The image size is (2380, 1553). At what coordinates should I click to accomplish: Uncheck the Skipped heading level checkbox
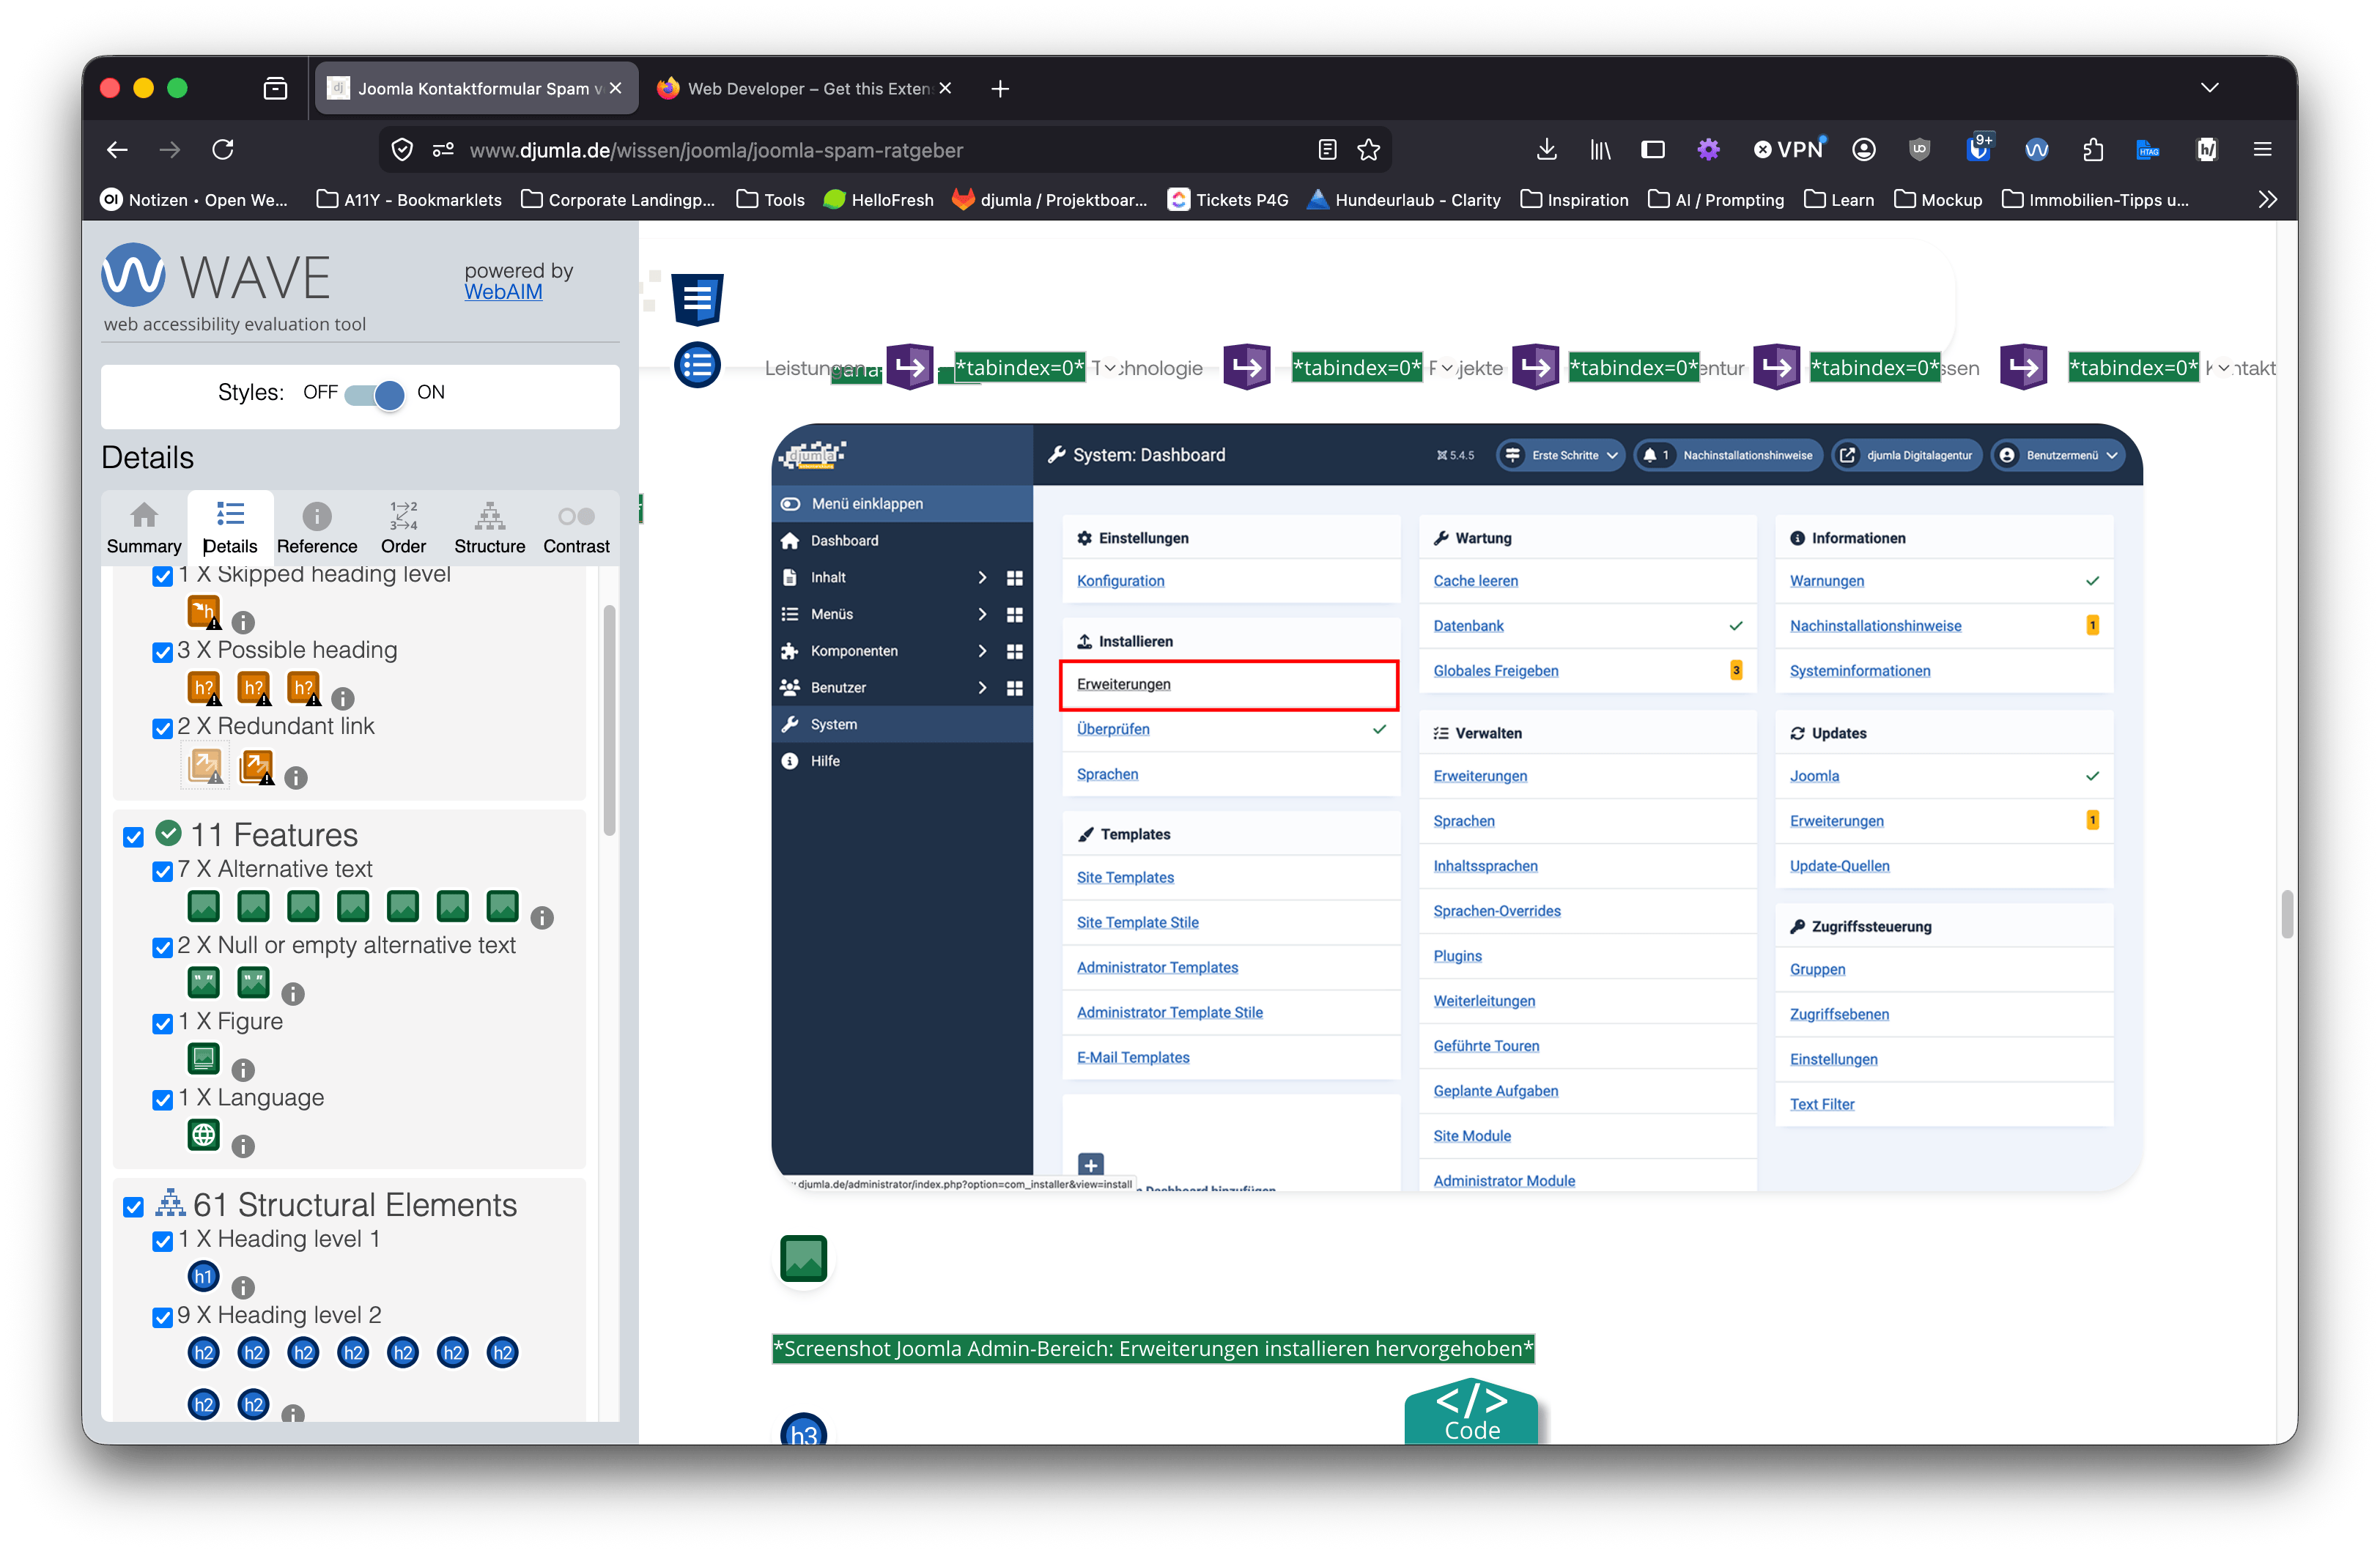click(162, 577)
